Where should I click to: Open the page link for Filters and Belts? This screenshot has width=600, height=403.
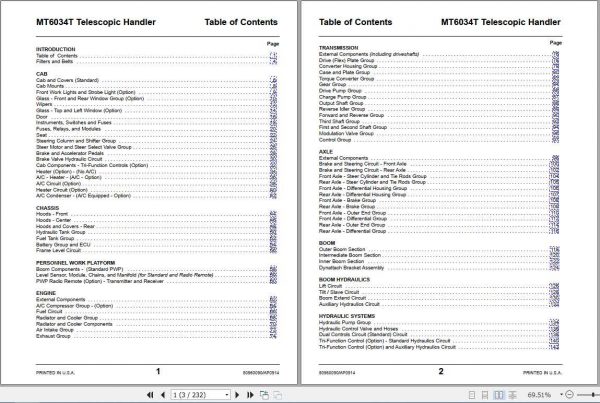273,62
